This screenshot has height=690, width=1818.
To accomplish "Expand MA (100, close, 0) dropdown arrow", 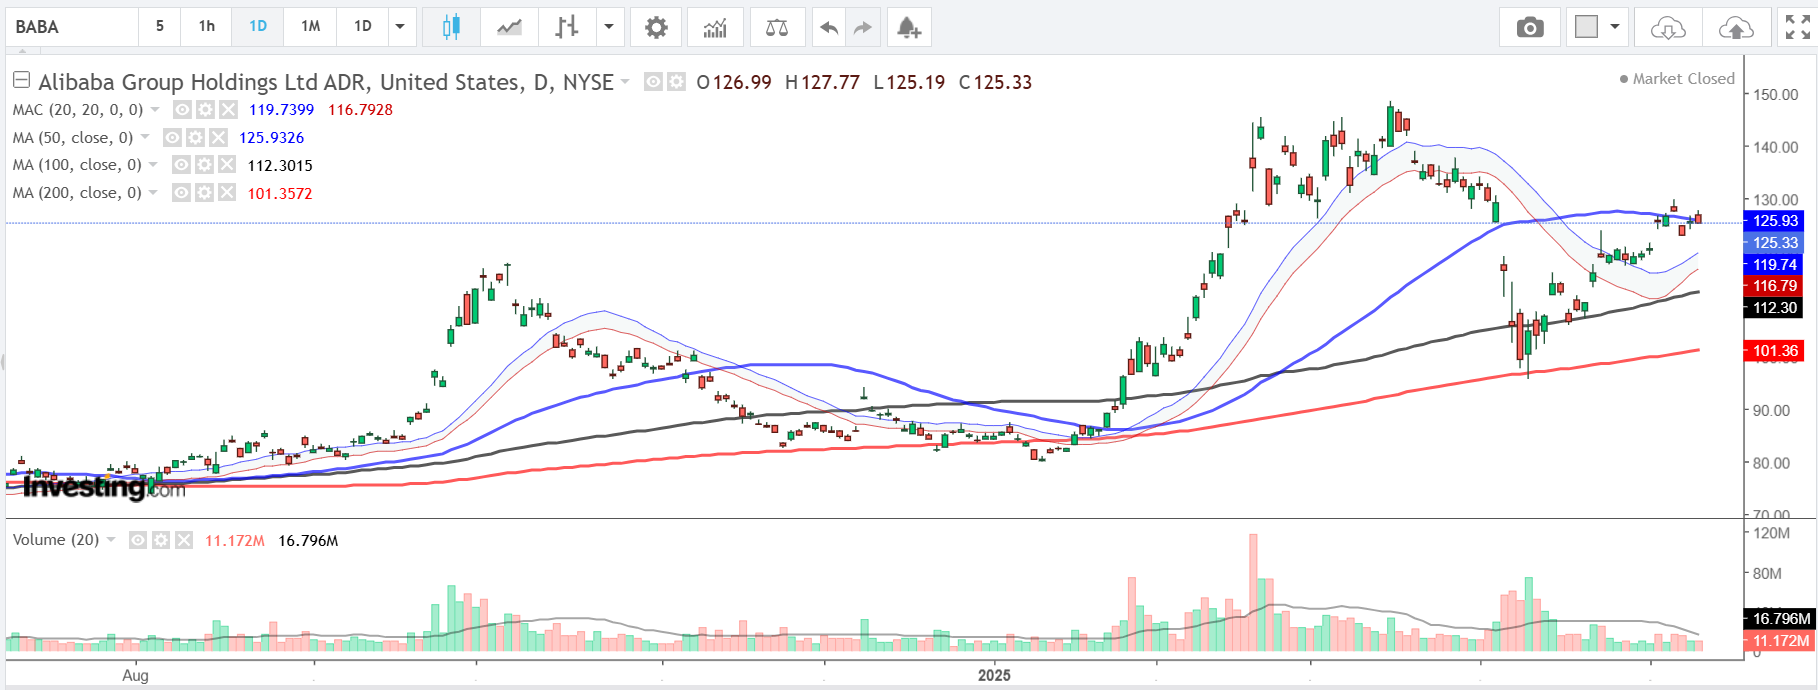I will pyautogui.click(x=153, y=165).
